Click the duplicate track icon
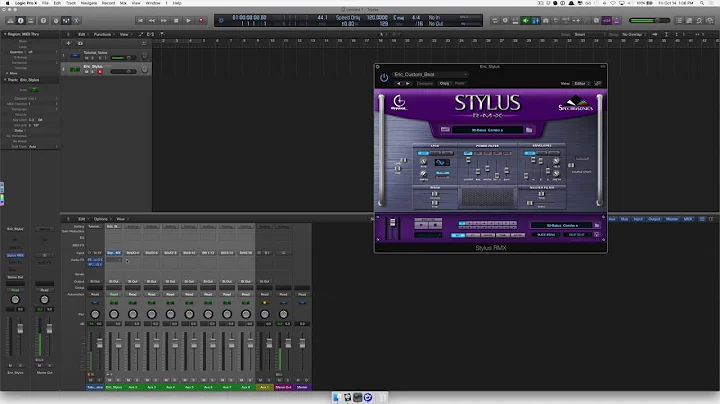Viewport: 720px width, 404px height. pyautogui.click(x=80, y=43)
